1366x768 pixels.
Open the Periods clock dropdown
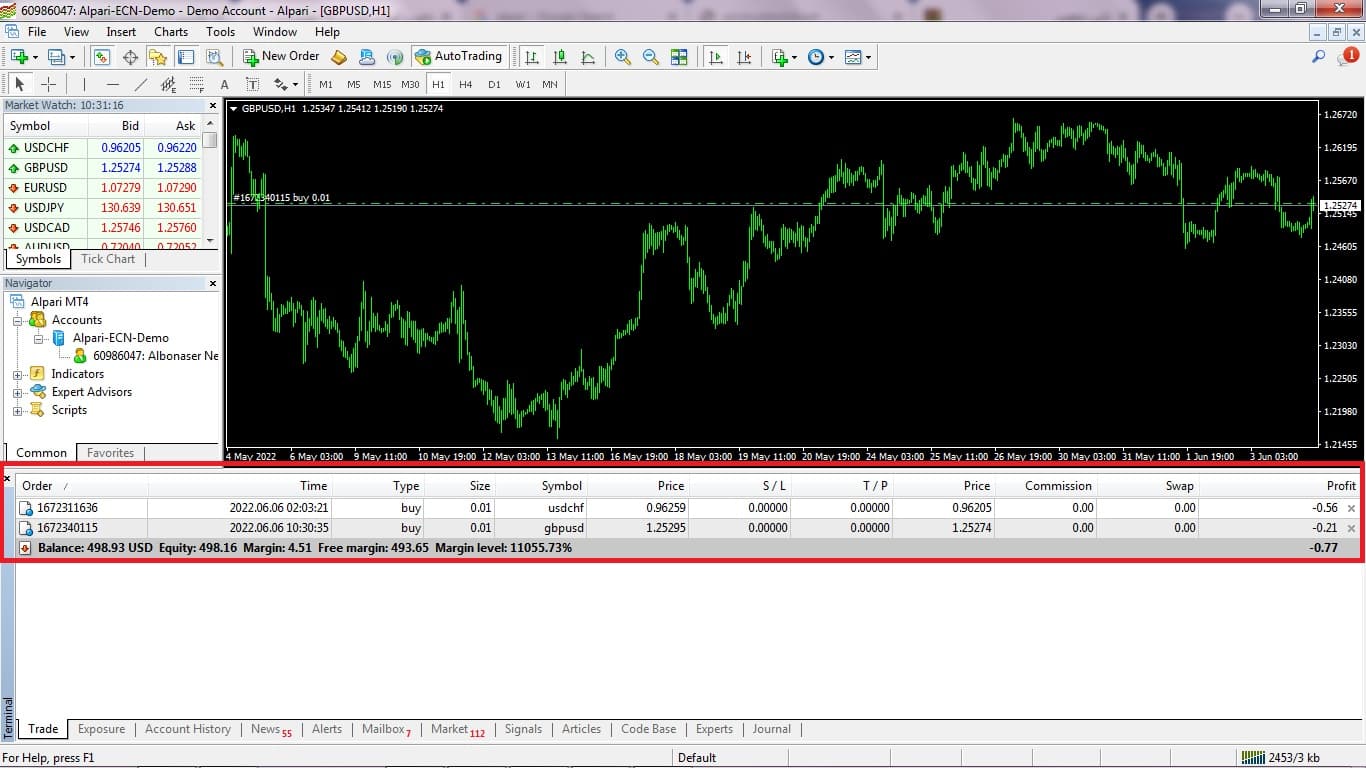[831, 57]
